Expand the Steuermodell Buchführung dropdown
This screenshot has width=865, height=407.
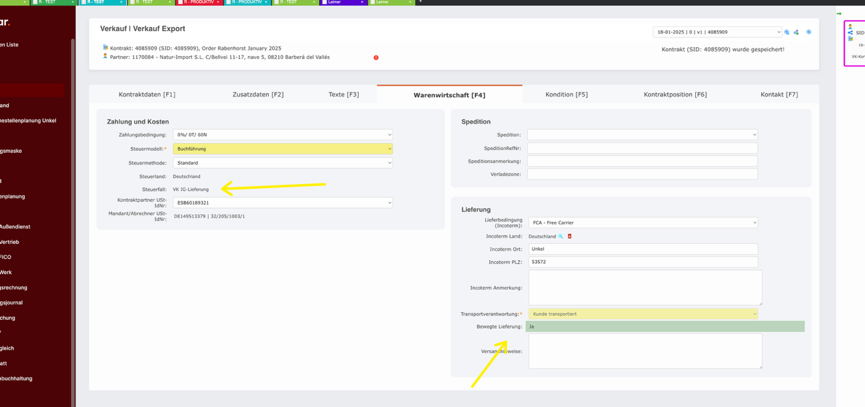282,149
